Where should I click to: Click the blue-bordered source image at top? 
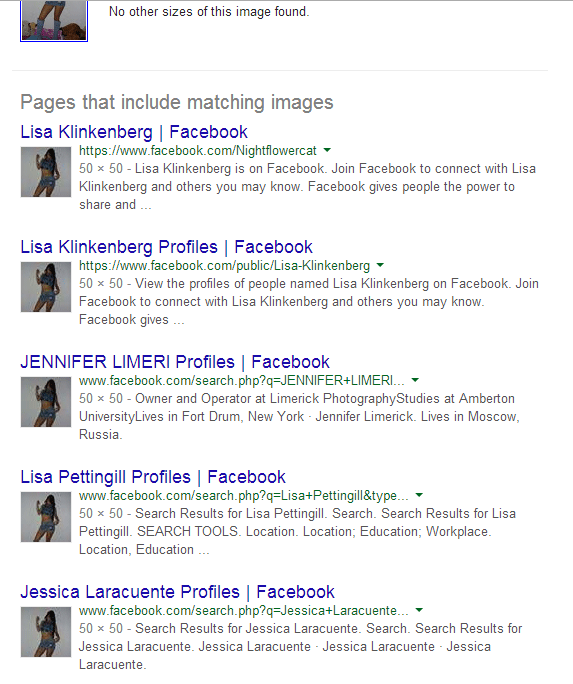point(54,21)
